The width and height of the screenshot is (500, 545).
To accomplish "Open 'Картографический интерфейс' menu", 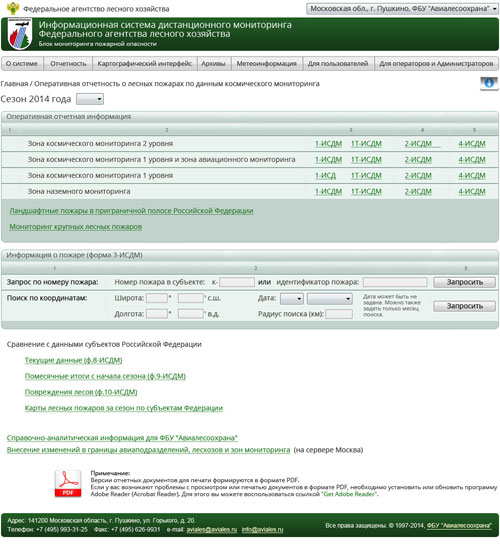I will 145,64.
